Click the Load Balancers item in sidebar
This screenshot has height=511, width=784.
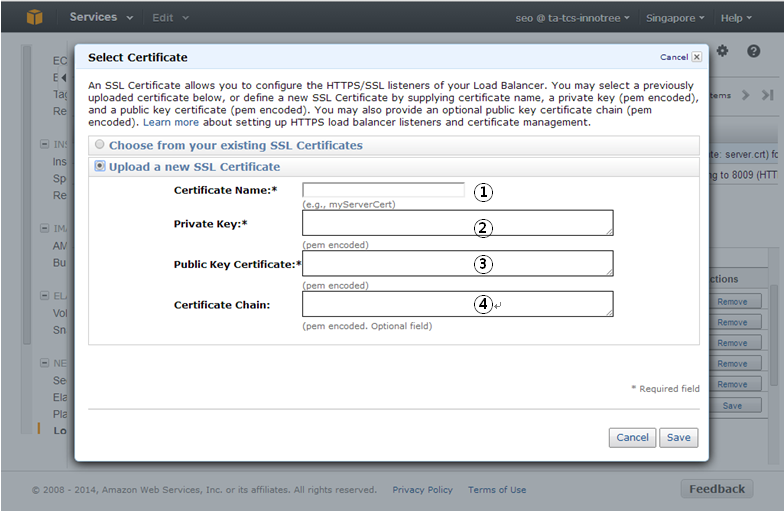[60, 430]
